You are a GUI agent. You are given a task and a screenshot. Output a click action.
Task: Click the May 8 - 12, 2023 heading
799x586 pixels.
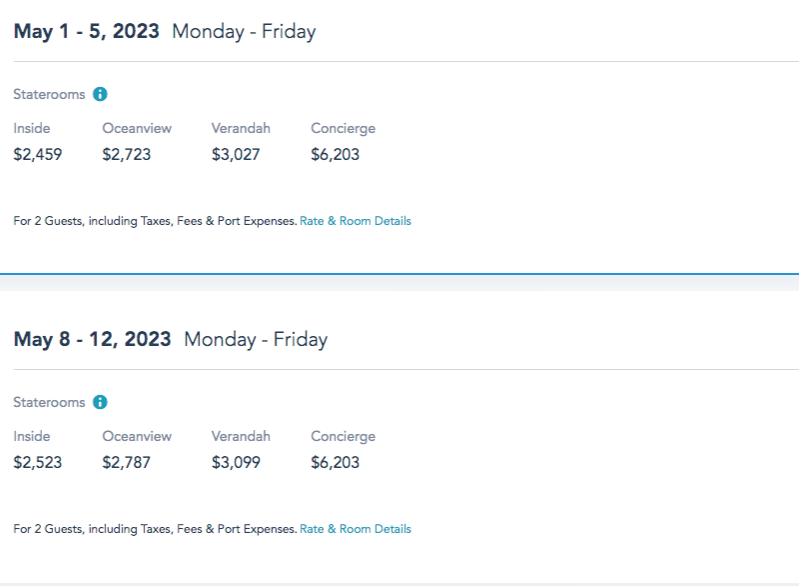point(92,339)
